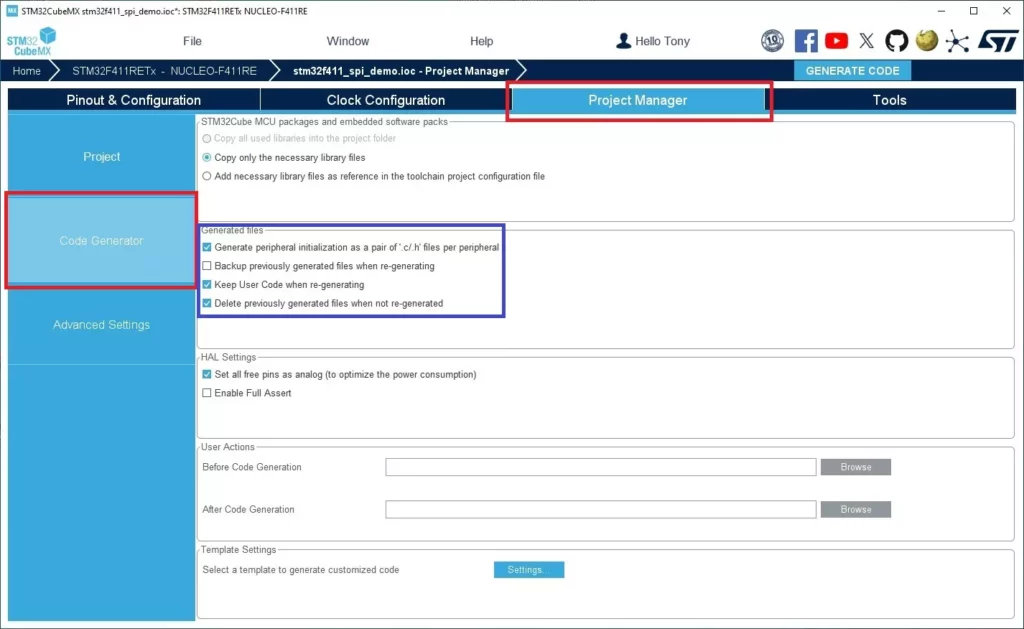Switch to Clock Configuration tab
1024x629 pixels.
385,100
